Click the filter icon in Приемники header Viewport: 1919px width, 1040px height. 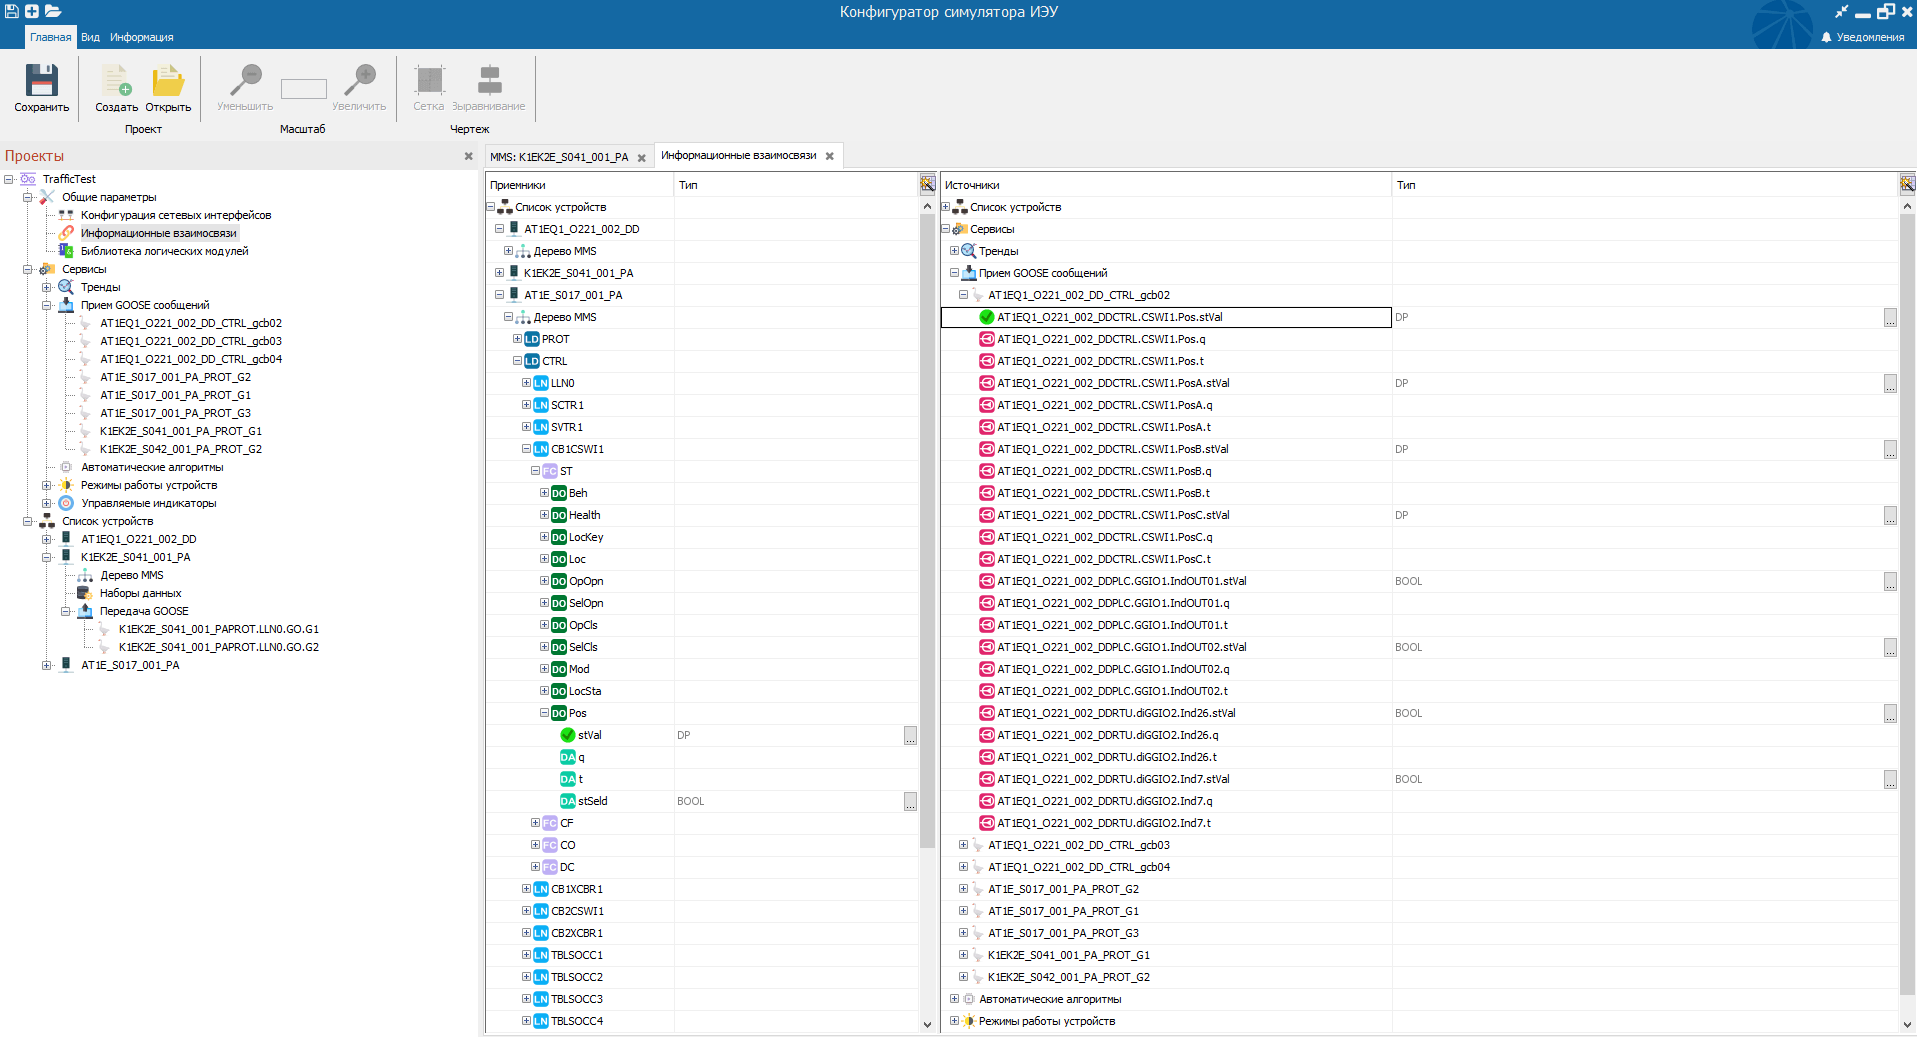coord(927,184)
